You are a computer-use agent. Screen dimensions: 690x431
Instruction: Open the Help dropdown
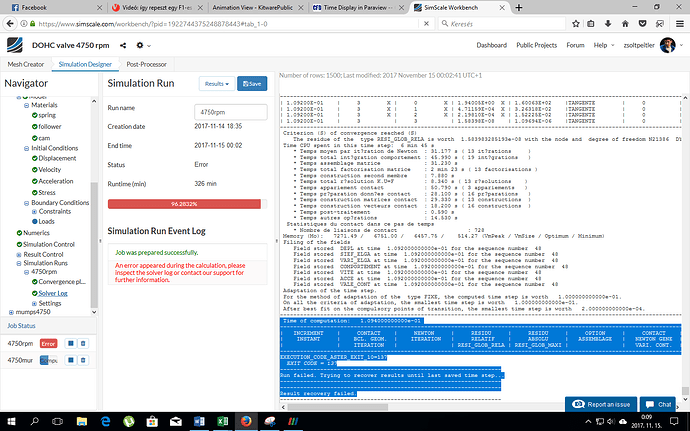click(604, 45)
